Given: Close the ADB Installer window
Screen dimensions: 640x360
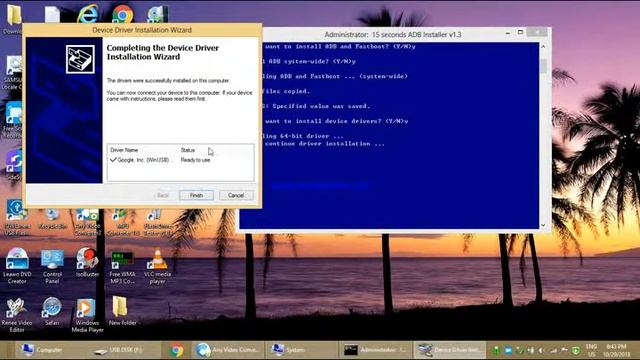Looking at the screenshot, I should [537, 32].
